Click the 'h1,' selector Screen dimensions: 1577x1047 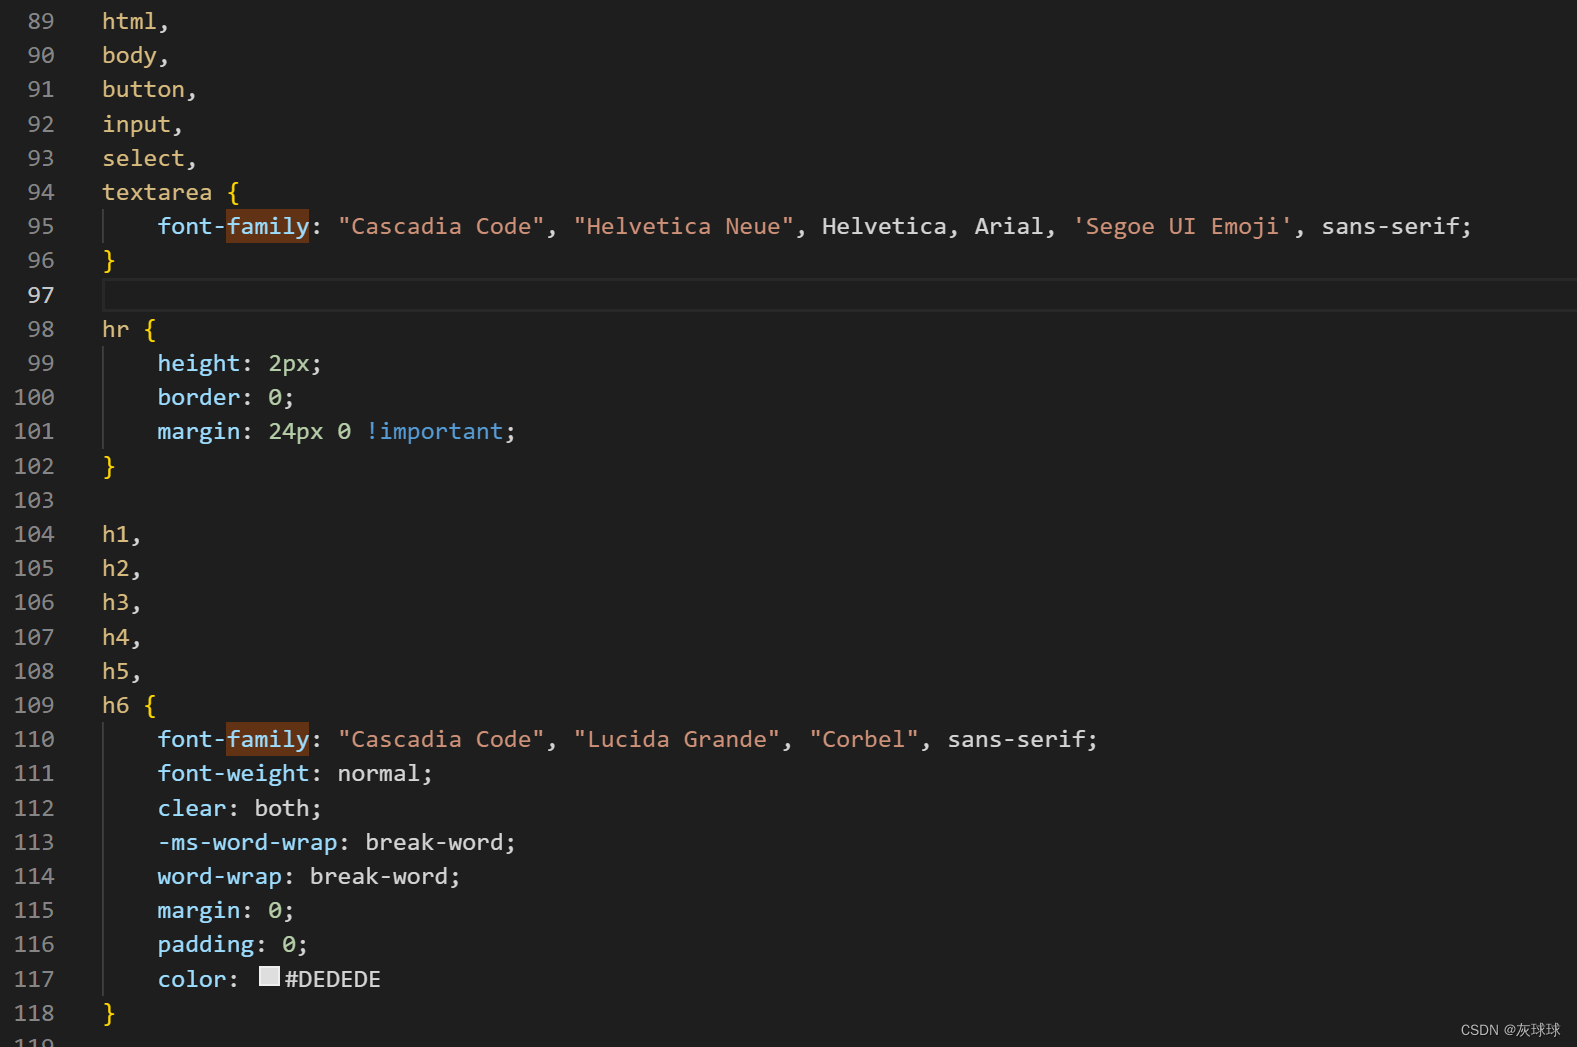[x=121, y=534]
